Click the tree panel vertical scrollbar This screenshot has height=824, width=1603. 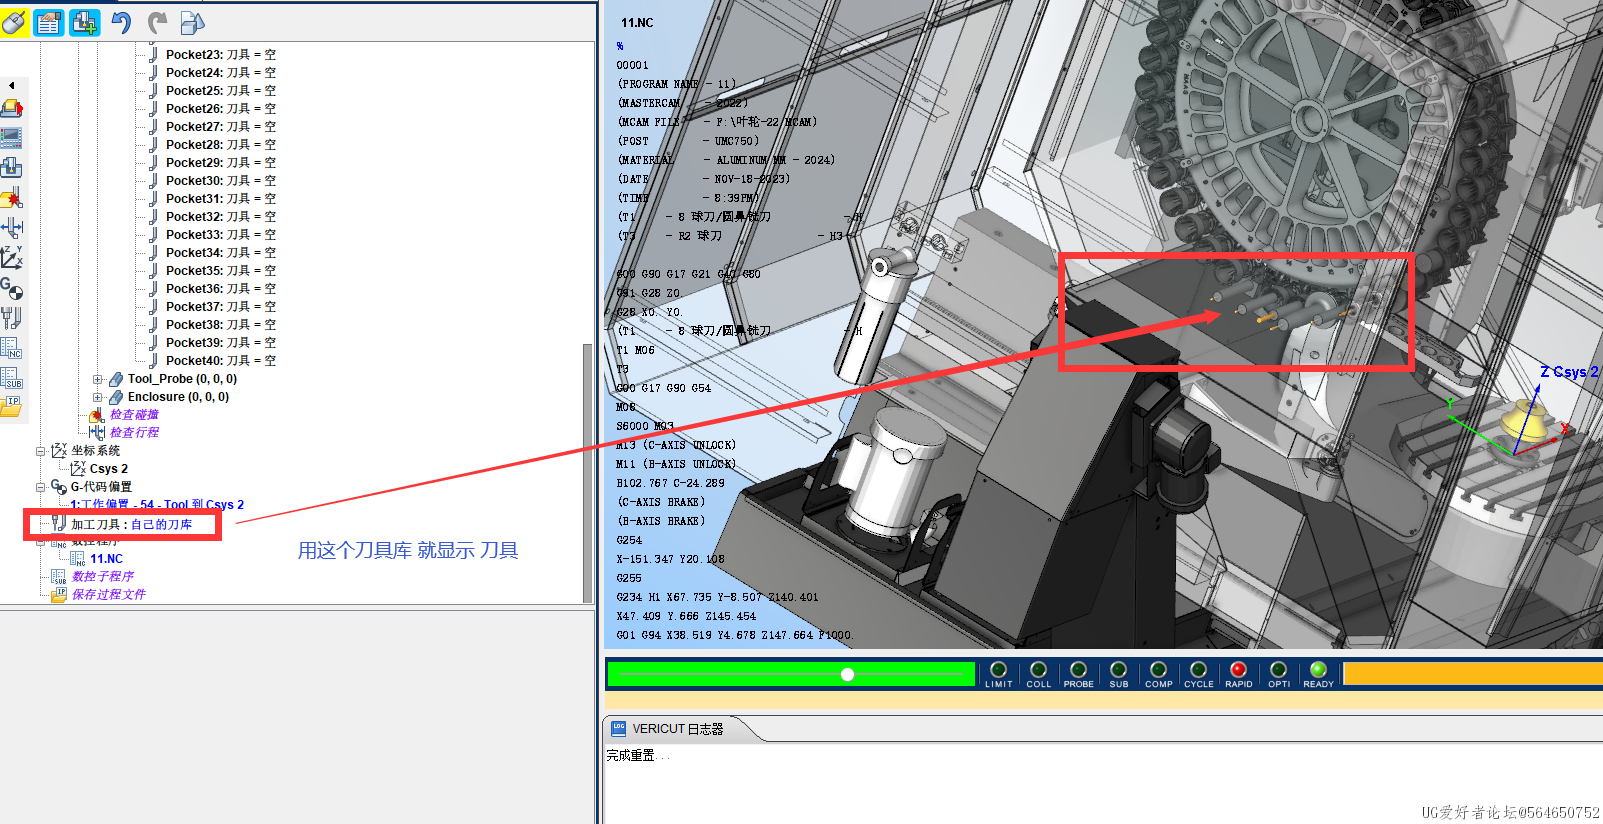pyautogui.click(x=588, y=472)
